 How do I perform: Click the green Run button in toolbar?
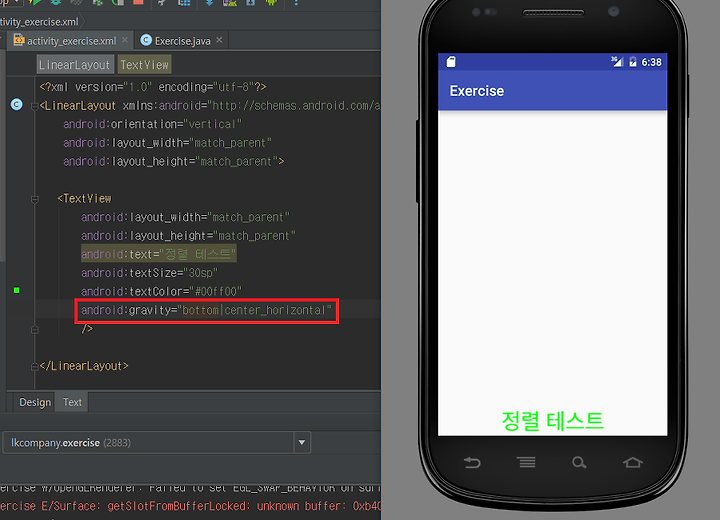[34, 2]
